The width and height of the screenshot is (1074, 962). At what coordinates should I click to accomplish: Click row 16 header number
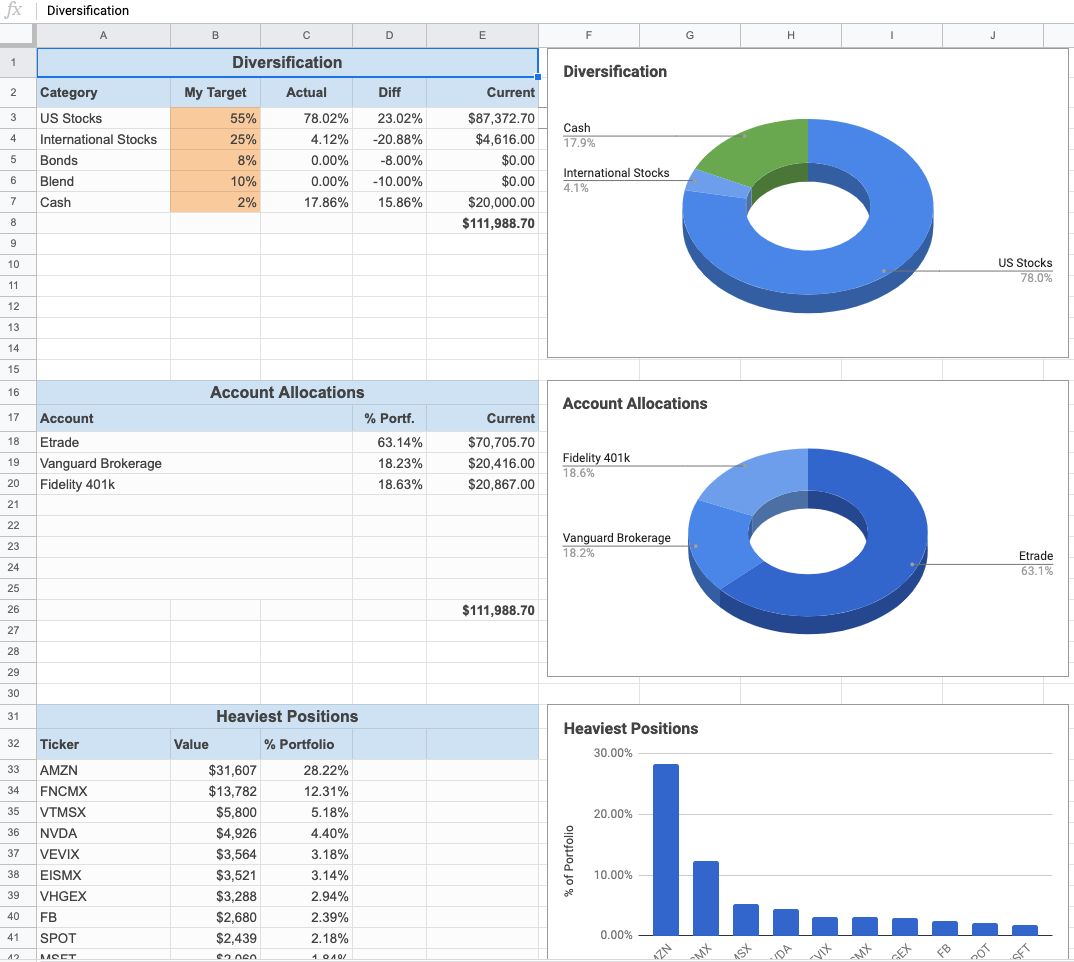[x=14, y=392]
